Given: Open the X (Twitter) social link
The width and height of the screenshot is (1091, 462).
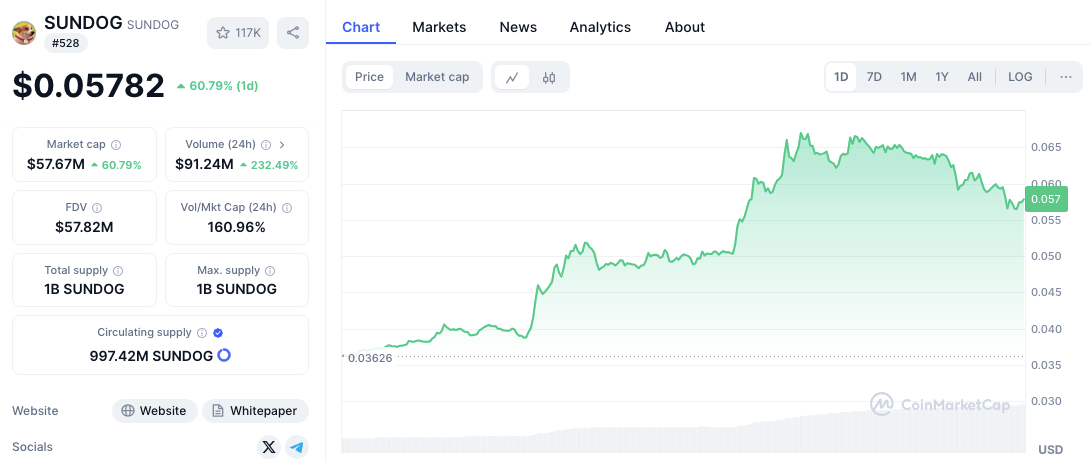Looking at the screenshot, I should (x=269, y=447).
